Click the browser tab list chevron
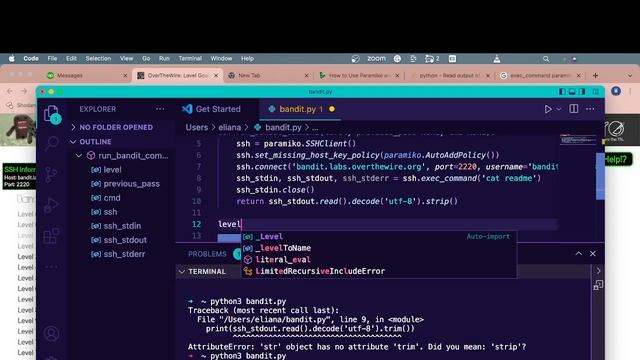 630,76
